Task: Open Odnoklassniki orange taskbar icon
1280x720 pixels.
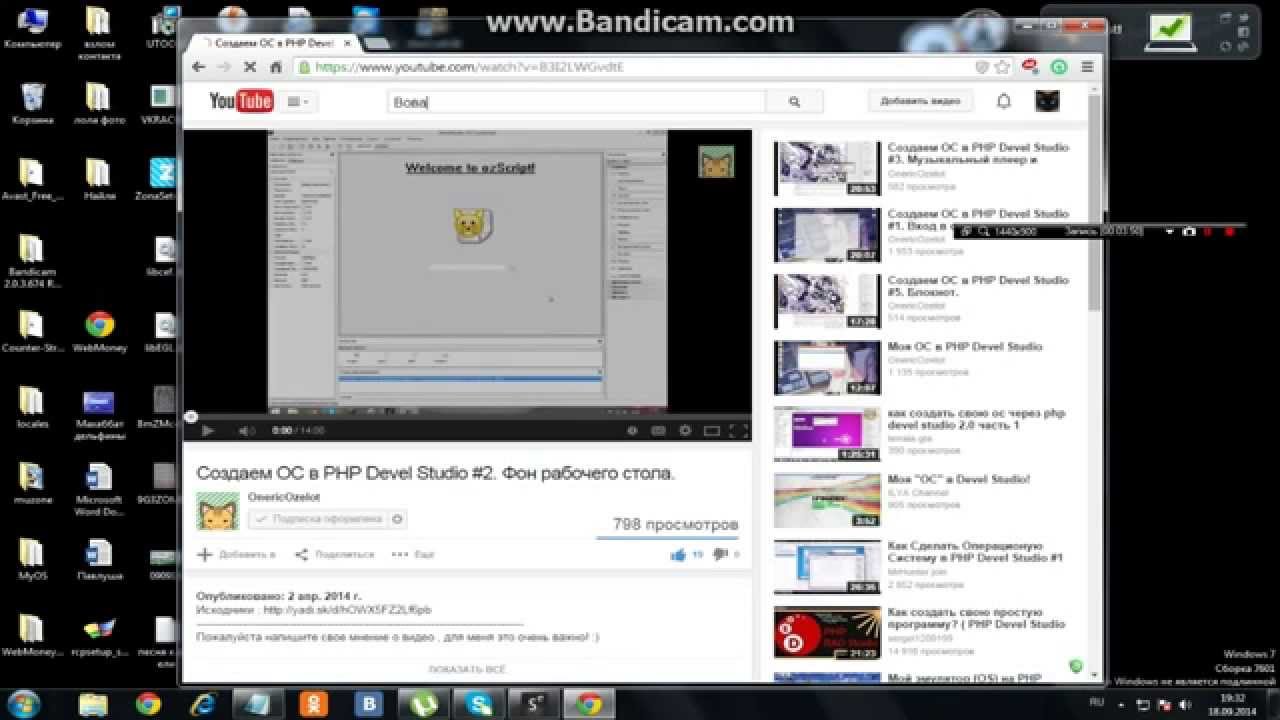Action: [314, 704]
